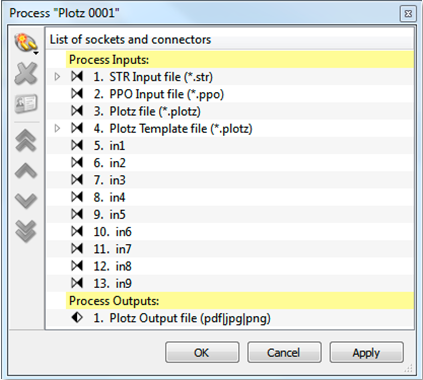Move item up with single up chevron
The image size is (423, 380).
26,170
